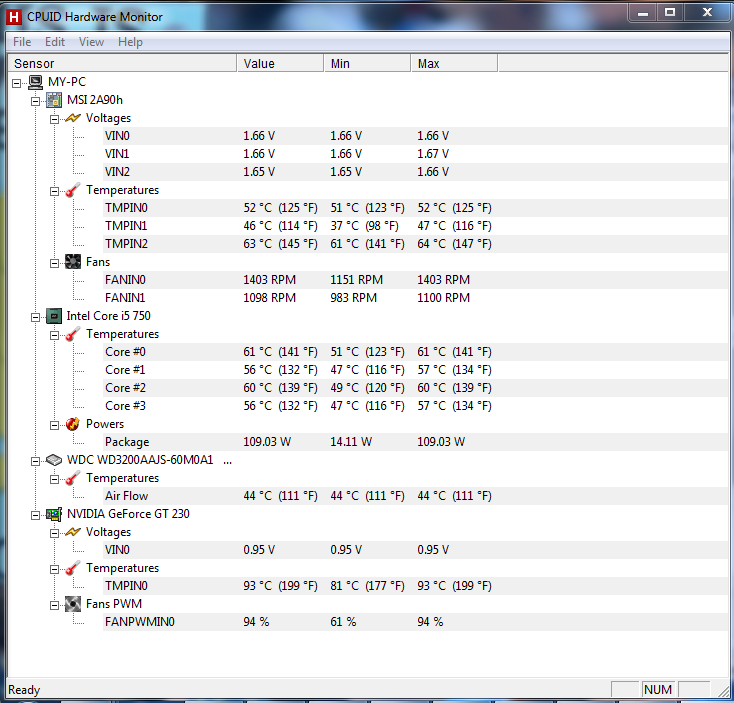Screen dimensions: 734x703
Task: Minimize the Hardware Monitor window
Action: click(x=643, y=13)
